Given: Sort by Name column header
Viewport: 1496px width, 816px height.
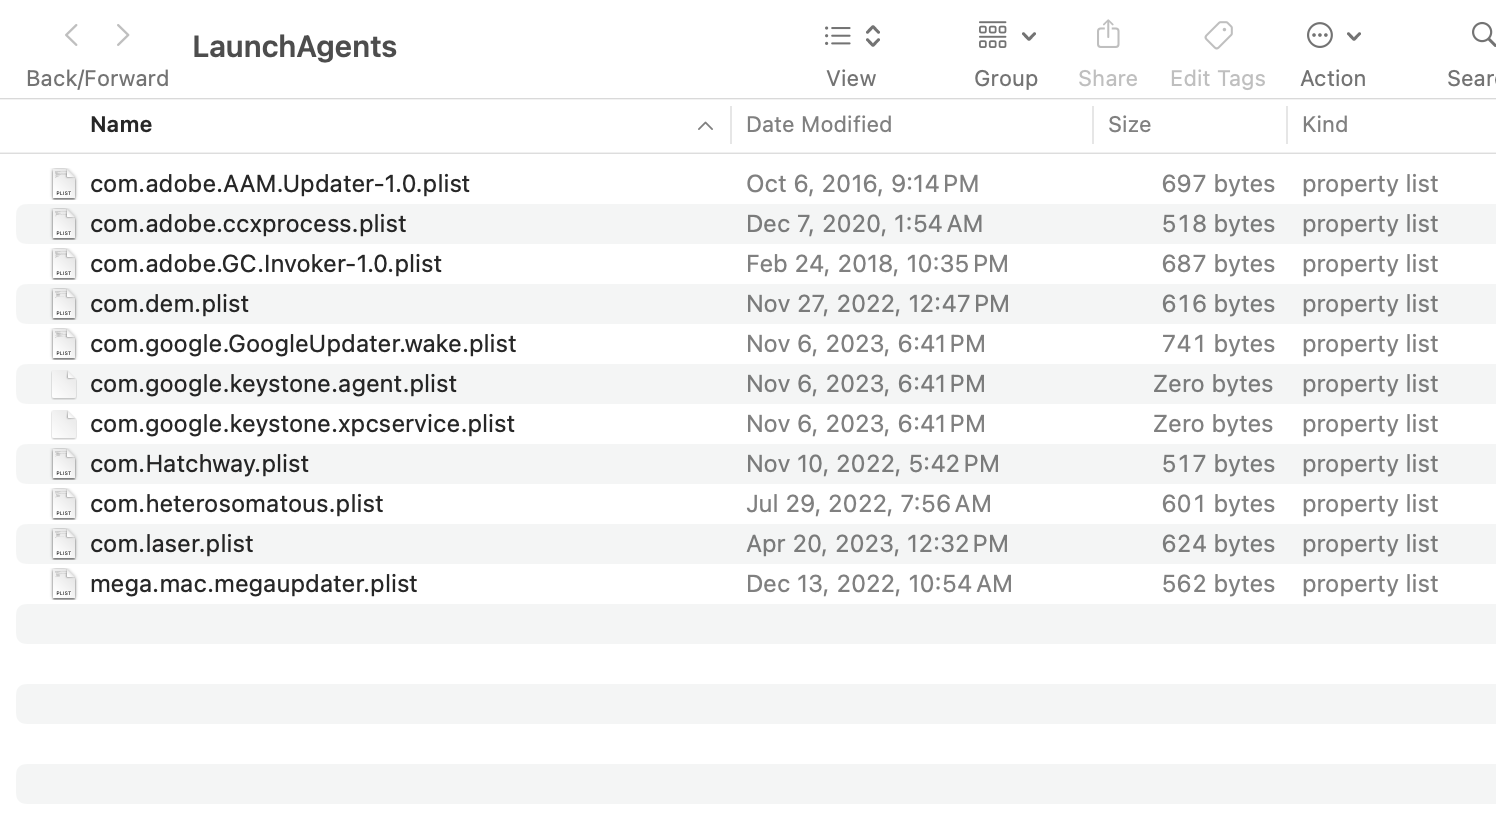Looking at the screenshot, I should (x=121, y=125).
